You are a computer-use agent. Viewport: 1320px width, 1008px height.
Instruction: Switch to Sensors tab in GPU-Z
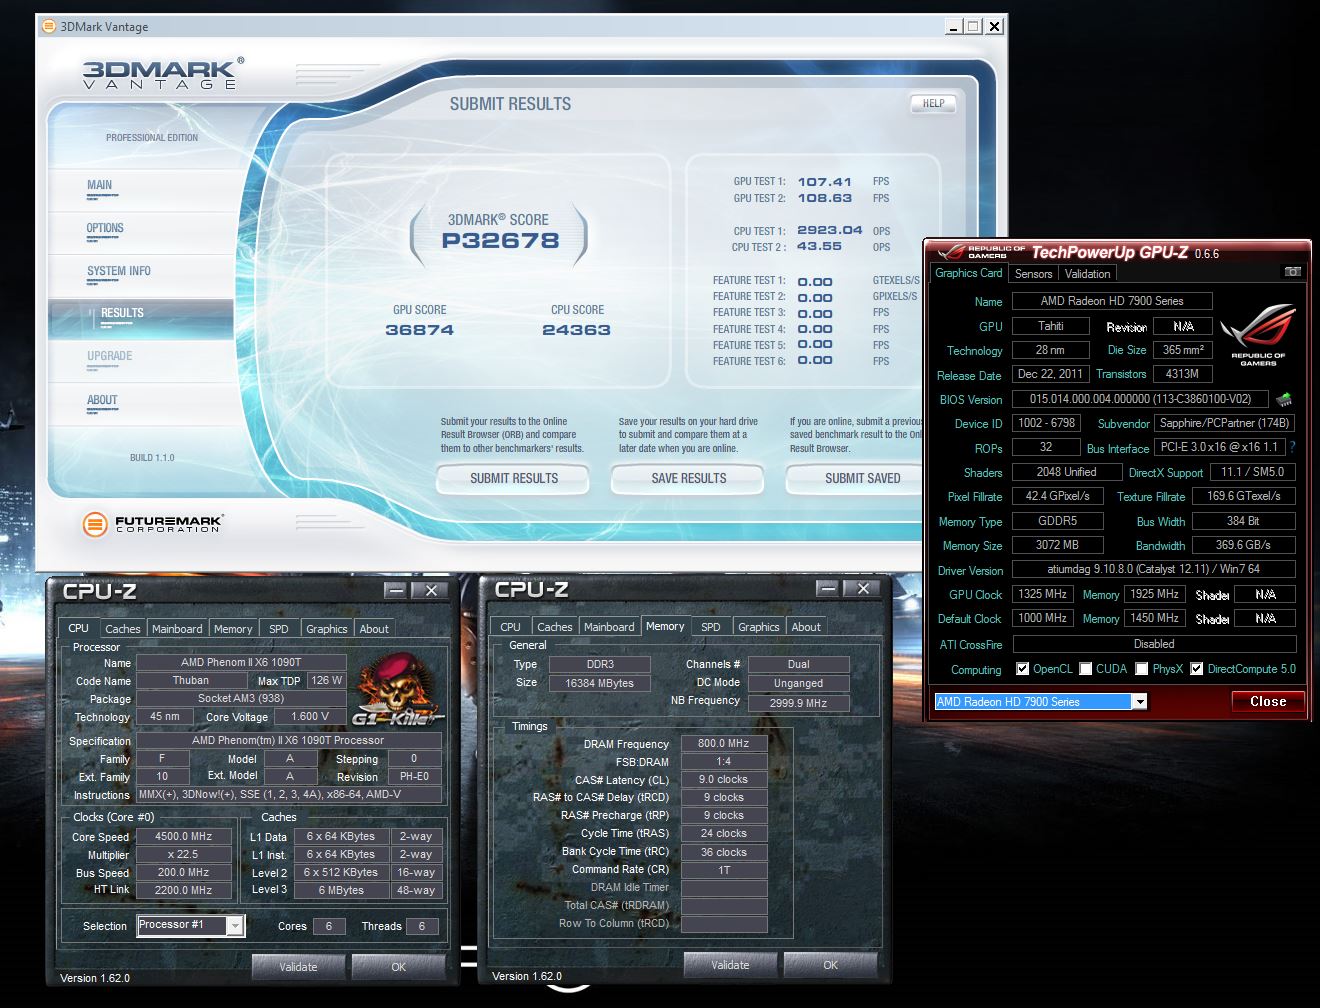(1033, 274)
